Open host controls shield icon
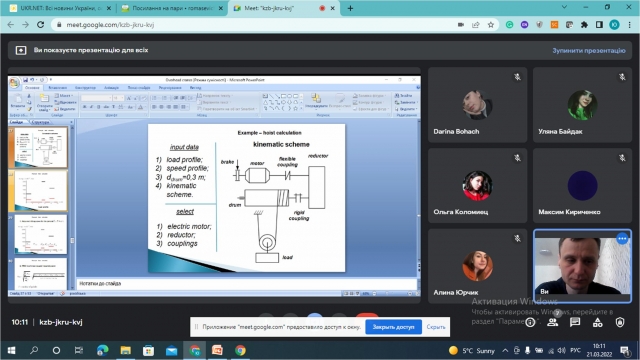This screenshot has width=640, height=360. pyautogui.click(x=620, y=322)
